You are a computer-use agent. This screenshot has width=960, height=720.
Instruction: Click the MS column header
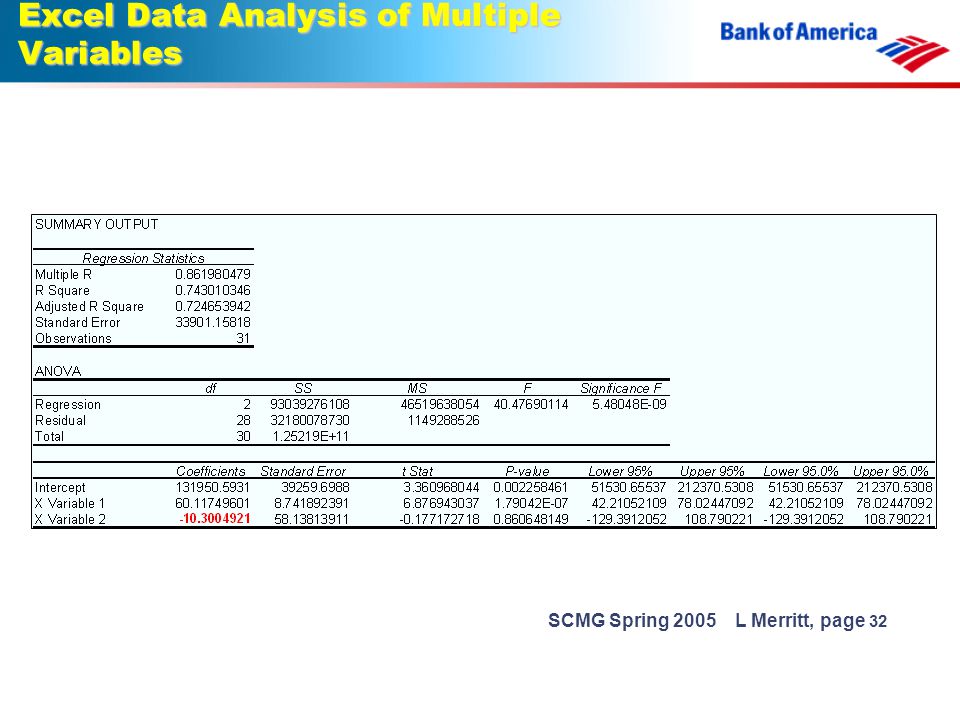(417, 388)
